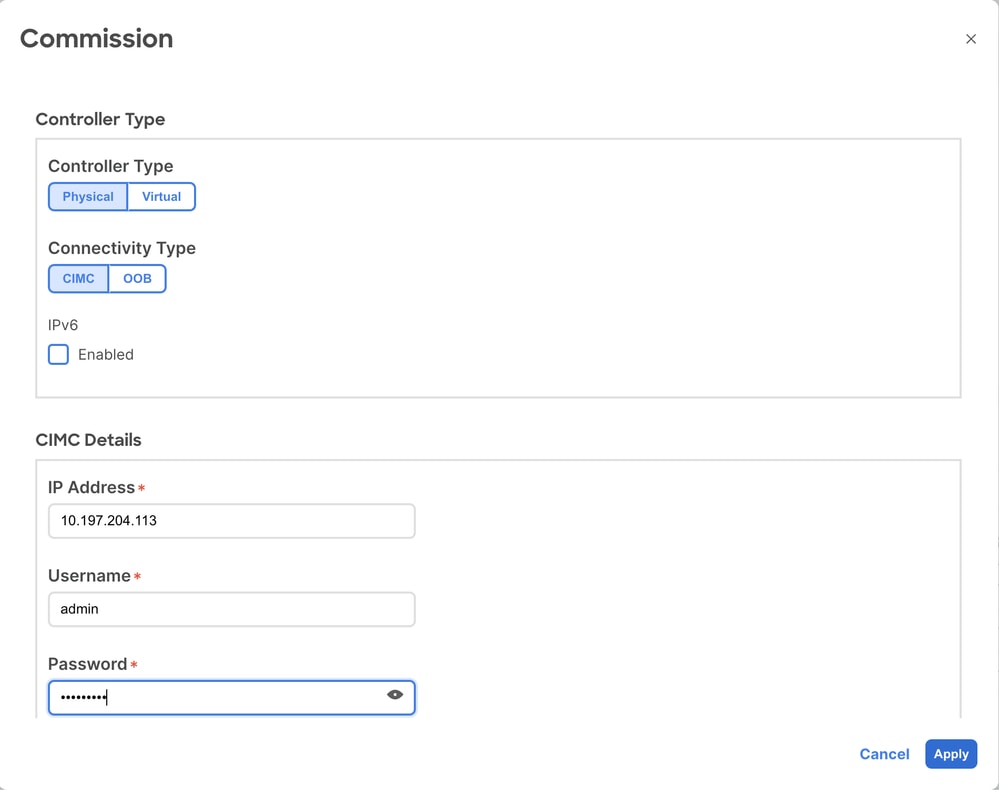Choose CIMC connectivity type
Viewport: 999px width, 795px height.
click(x=78, y=279)
